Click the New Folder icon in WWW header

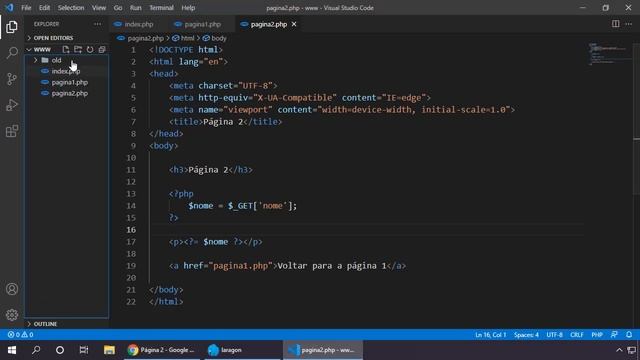tap(78, 49)
